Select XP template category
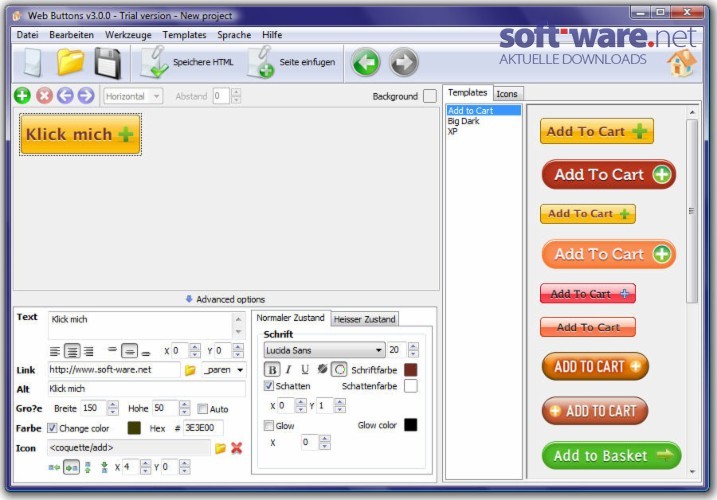This screenshot has height=500, width=717. pos(452,131)
